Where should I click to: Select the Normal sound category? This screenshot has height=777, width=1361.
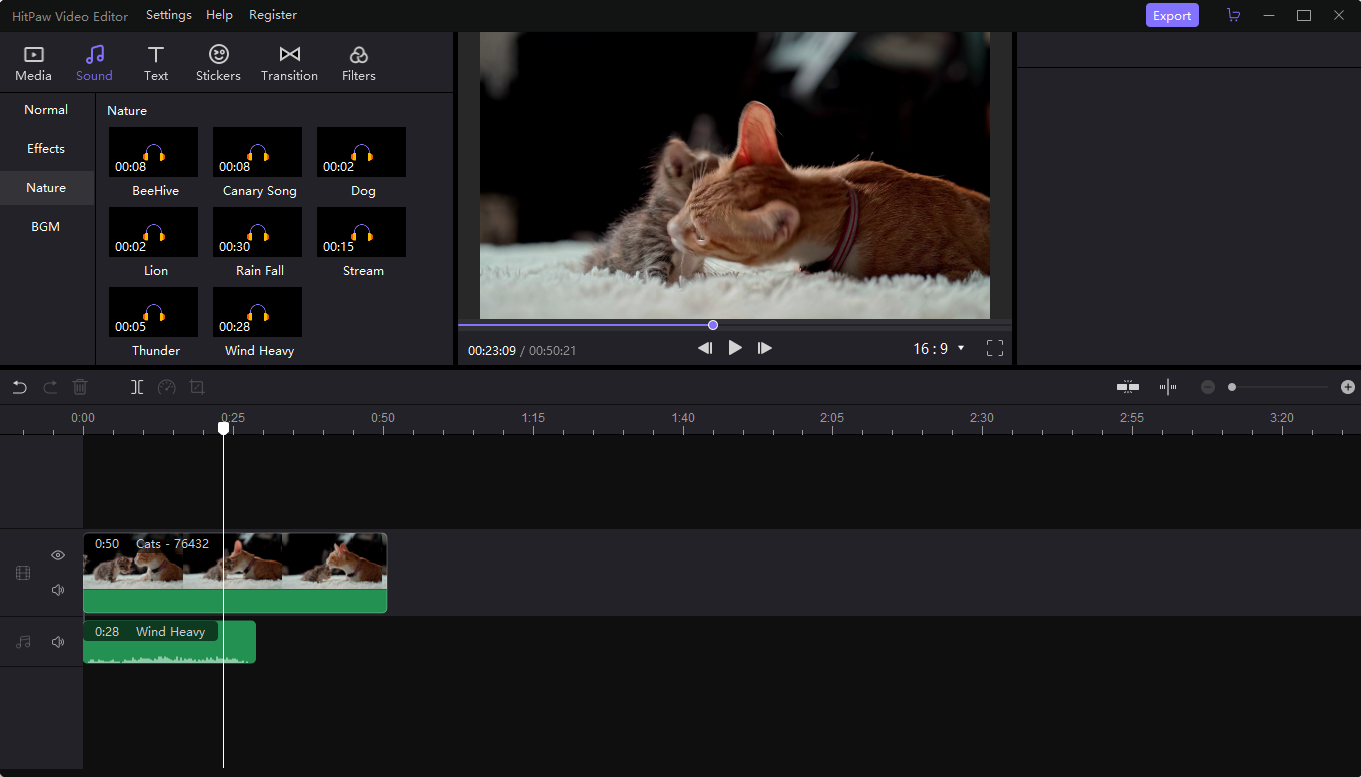click(x=46, y=110)
